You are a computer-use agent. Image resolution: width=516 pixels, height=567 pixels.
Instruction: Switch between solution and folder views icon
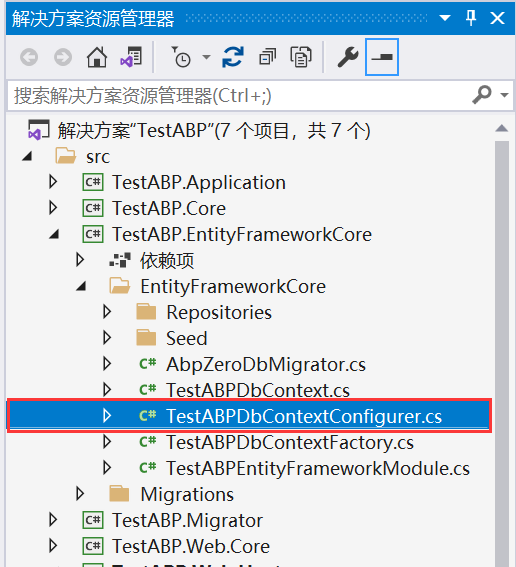(x=131, y=57)
